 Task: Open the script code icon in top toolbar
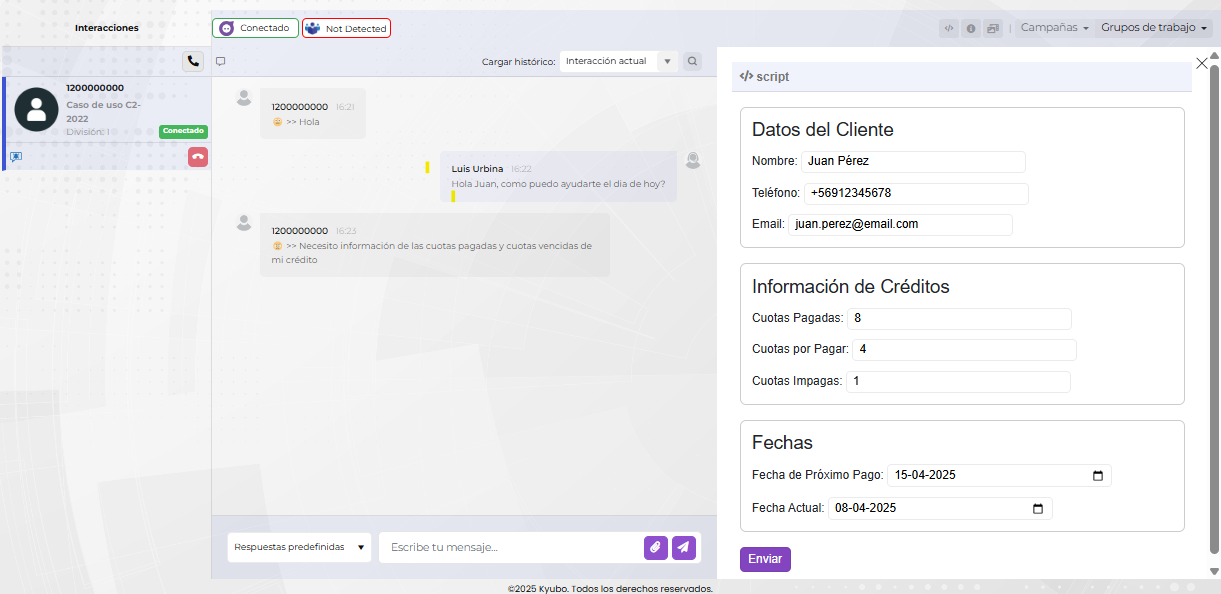coord(949,28)
